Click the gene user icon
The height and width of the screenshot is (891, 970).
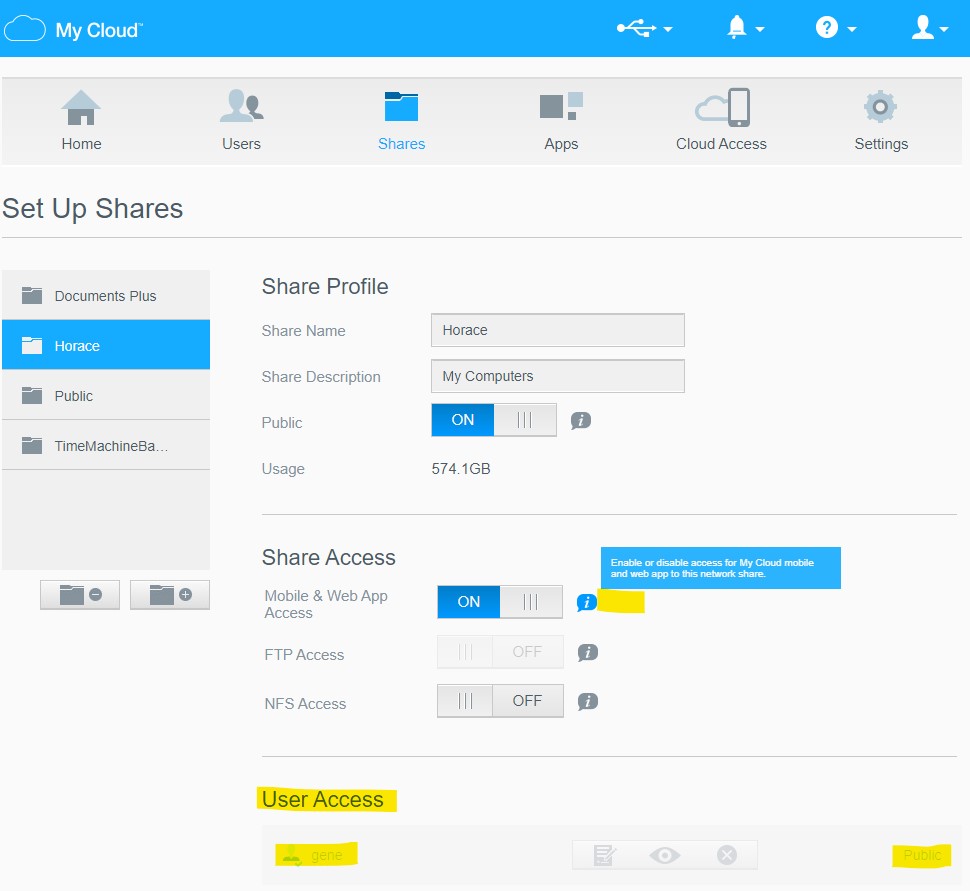pos(291,855)
